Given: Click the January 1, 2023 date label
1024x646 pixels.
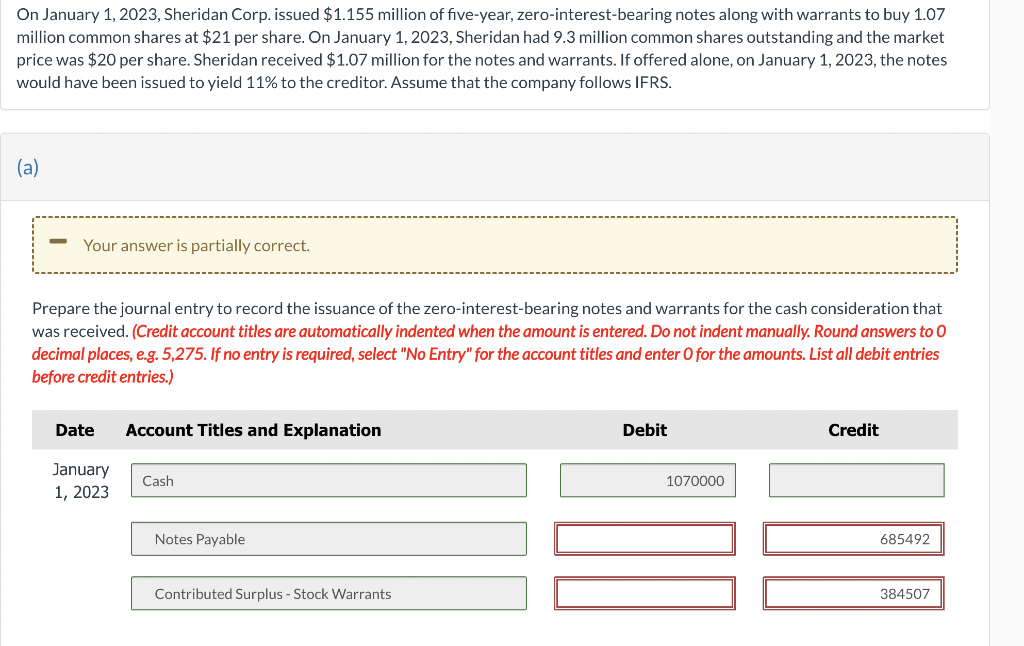Looking at the screenshot, I should pos(80,480).
